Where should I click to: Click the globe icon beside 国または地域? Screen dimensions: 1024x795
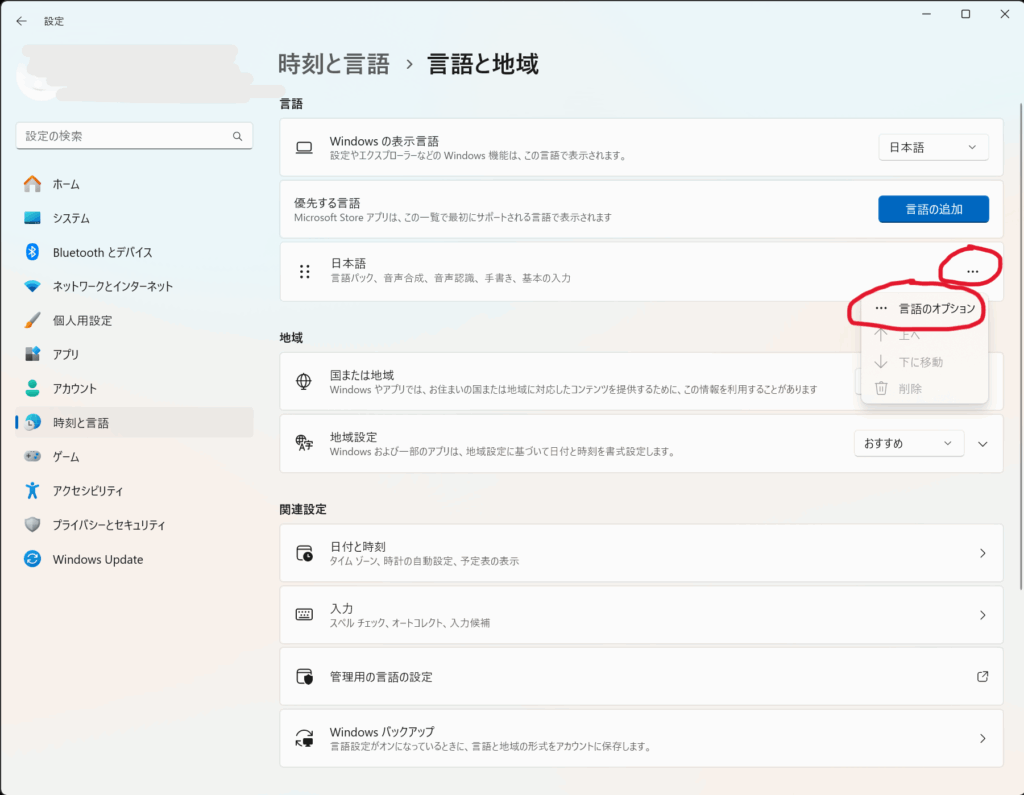pos(304,381)
